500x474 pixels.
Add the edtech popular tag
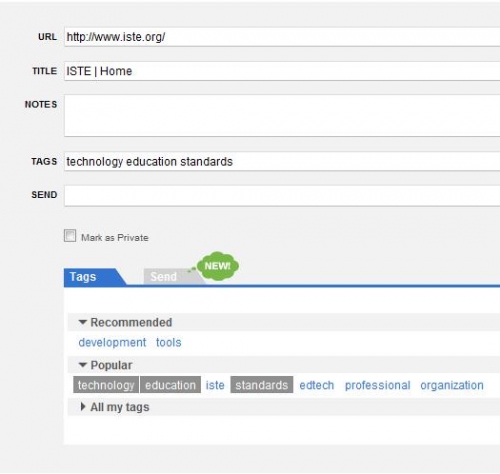(317, 385)
